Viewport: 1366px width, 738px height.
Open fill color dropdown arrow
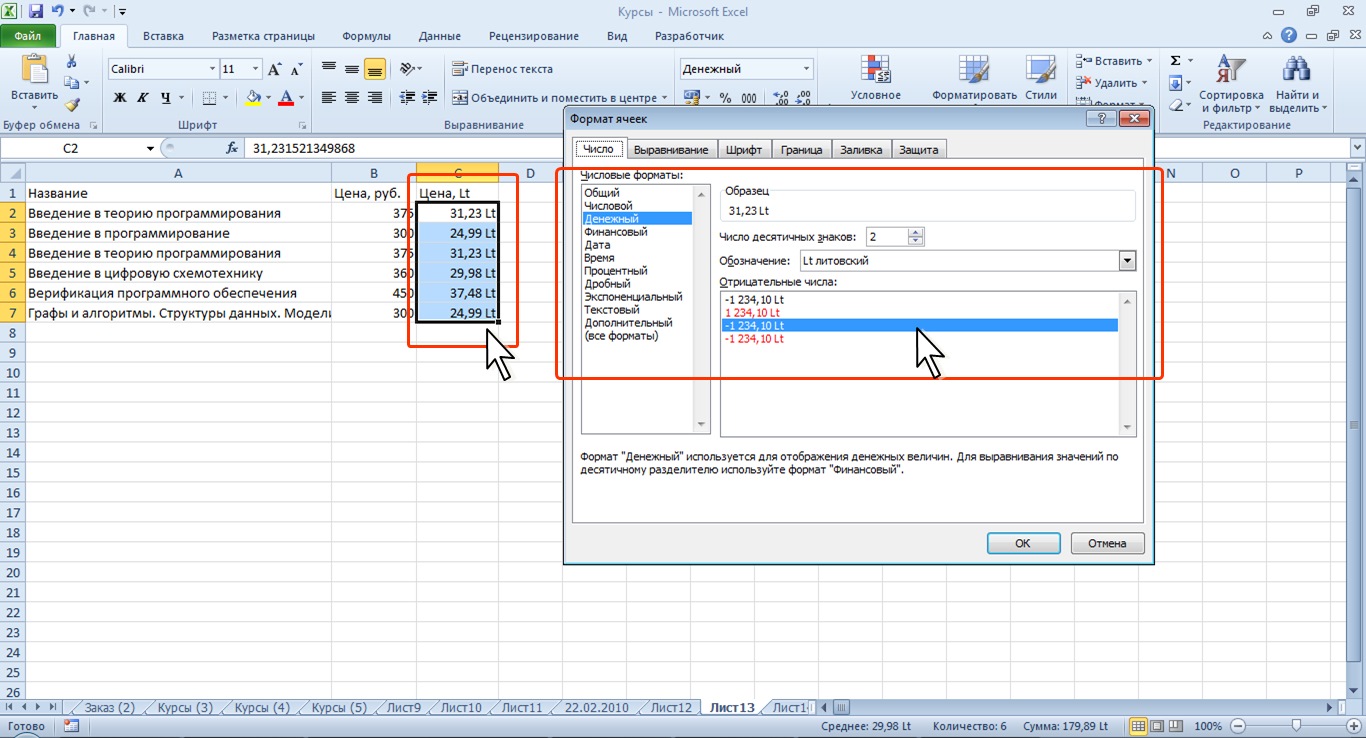(x=269, y=98)
